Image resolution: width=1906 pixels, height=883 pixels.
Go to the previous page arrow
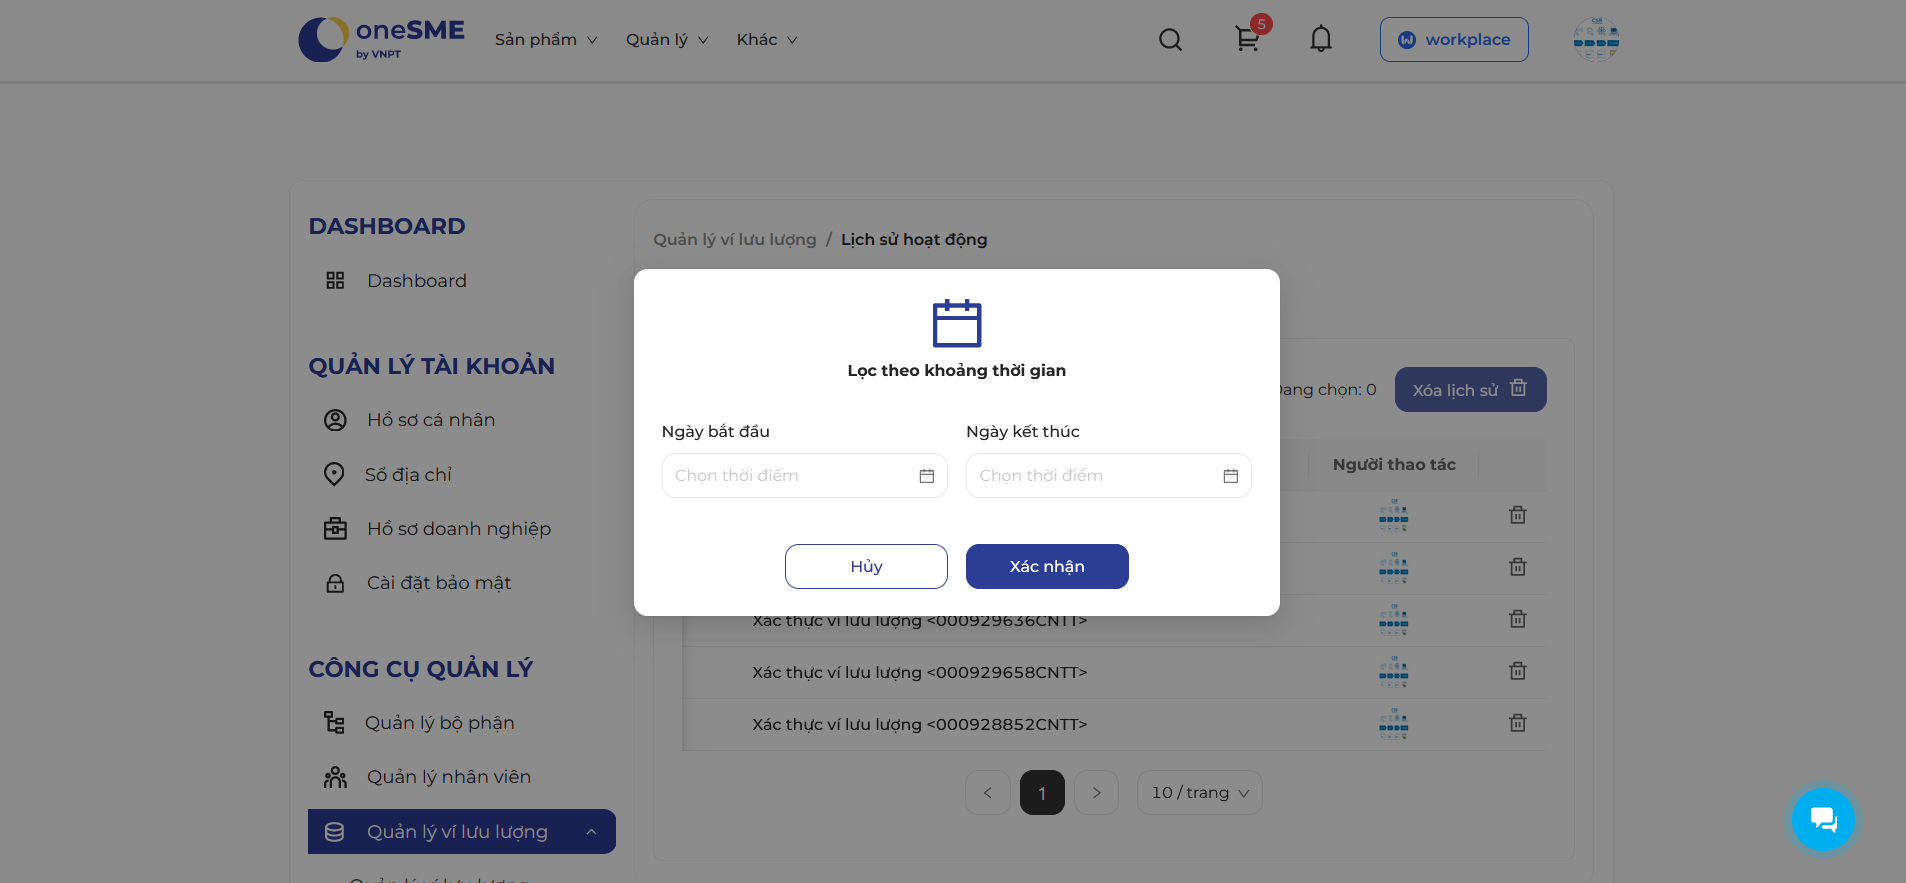click(x=988, y=793)
